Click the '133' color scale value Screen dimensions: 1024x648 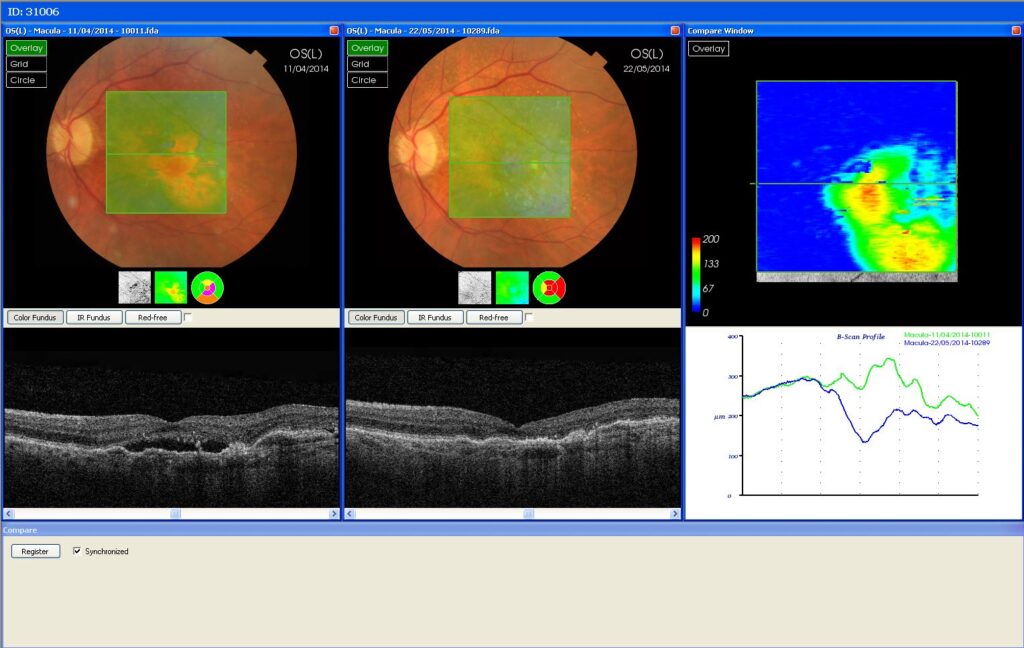click(711, 264)
